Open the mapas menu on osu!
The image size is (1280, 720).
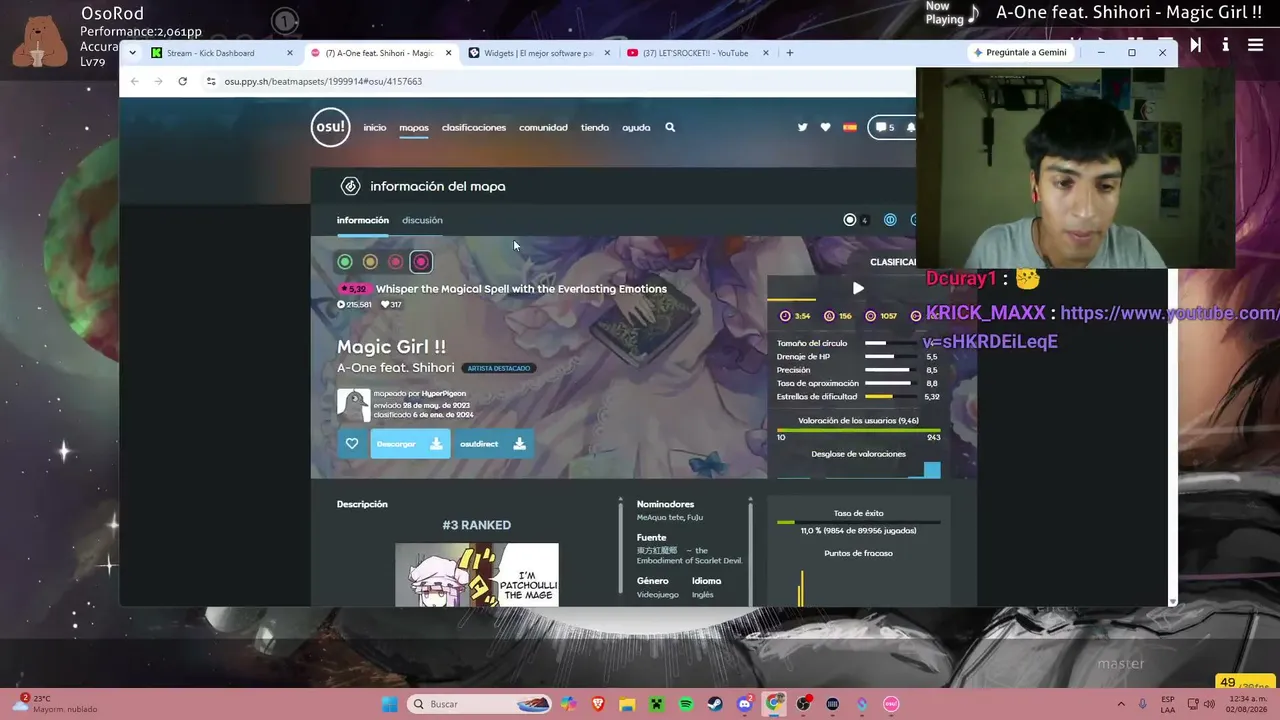(414, 127)
